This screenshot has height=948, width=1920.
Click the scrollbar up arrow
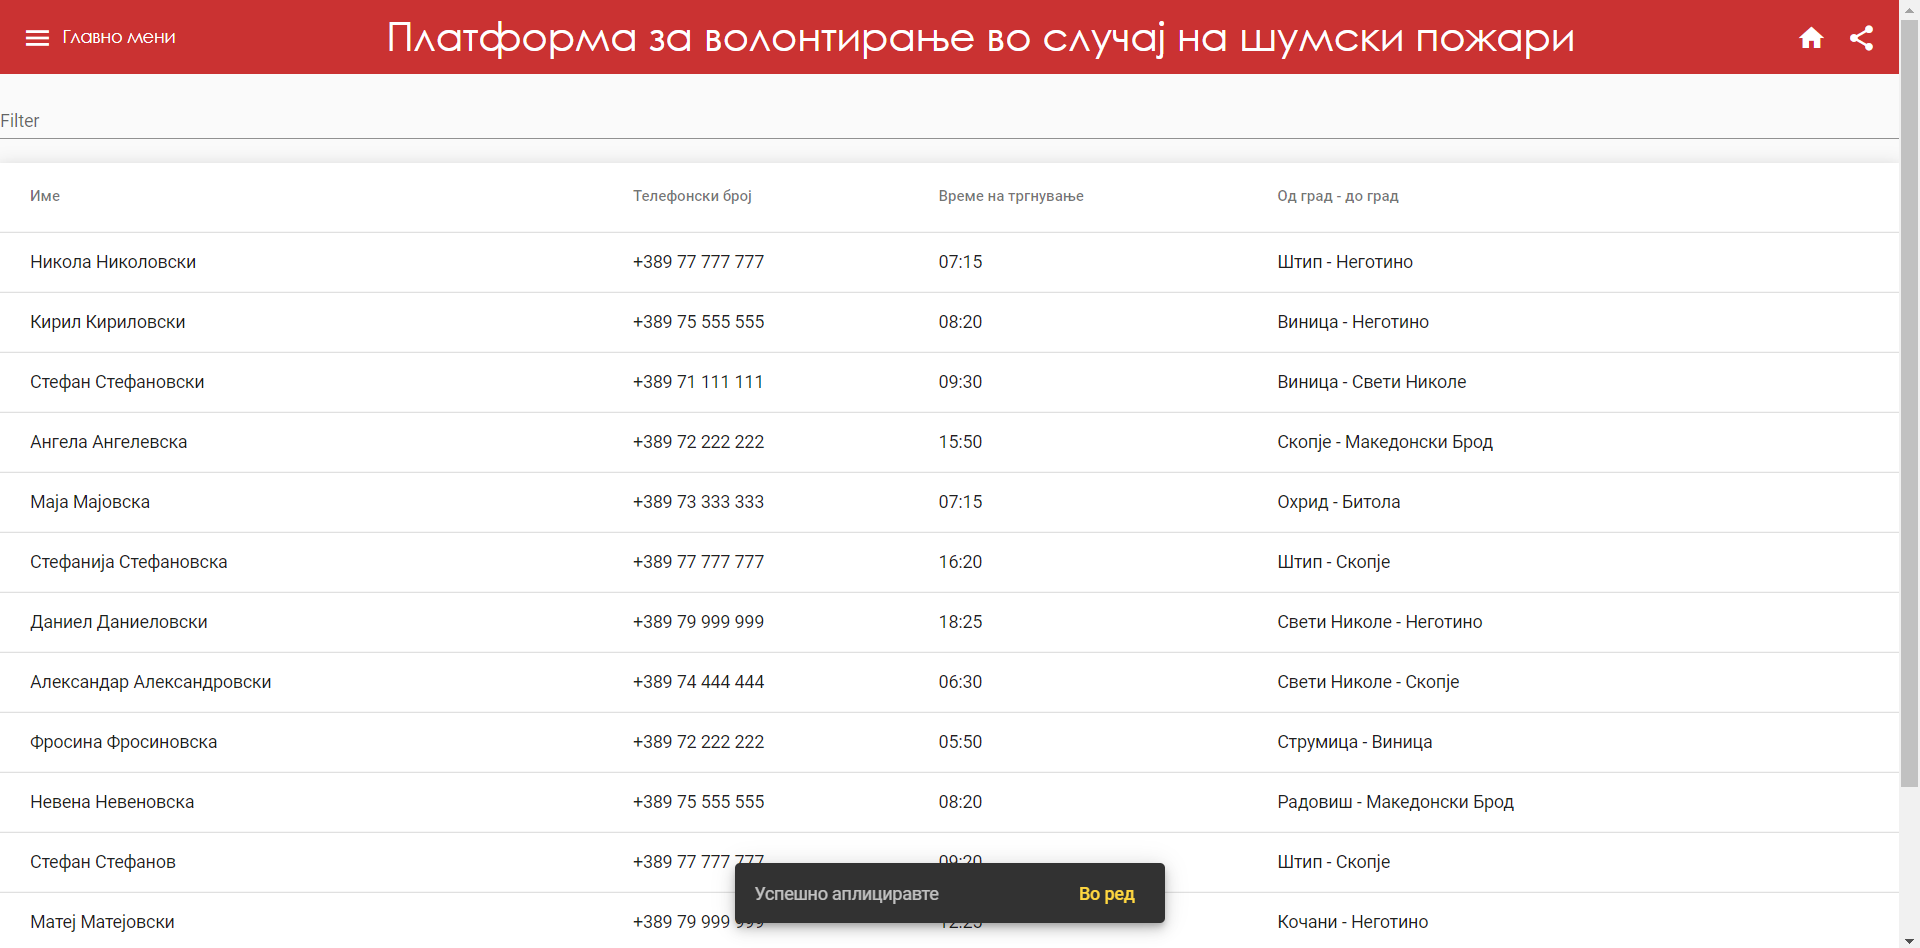(1909, 10)
